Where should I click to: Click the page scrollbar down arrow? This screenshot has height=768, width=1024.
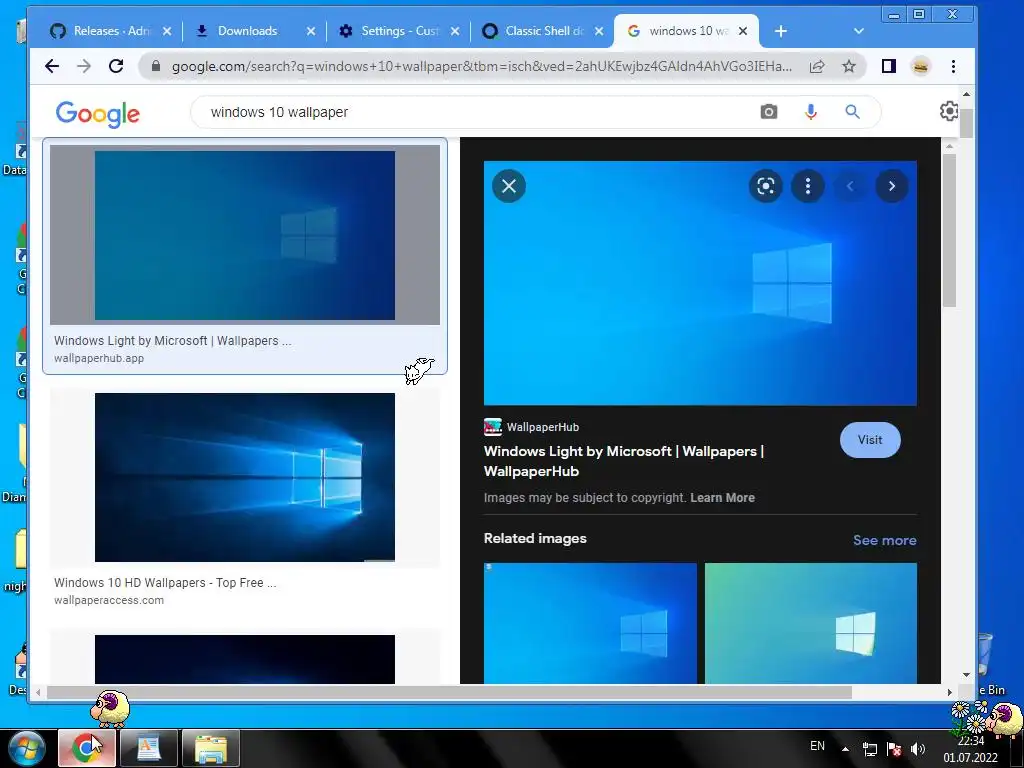tap(966, 675)
